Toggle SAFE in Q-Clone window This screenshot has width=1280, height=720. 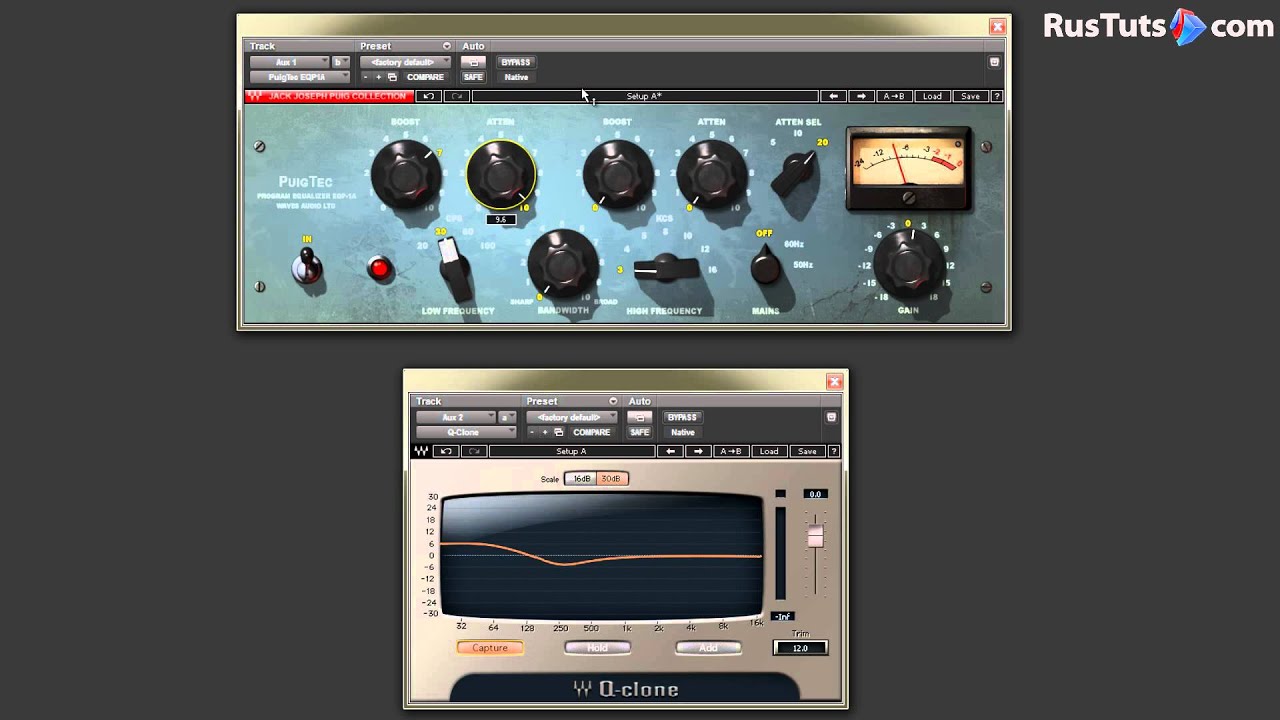coord(639,432)
